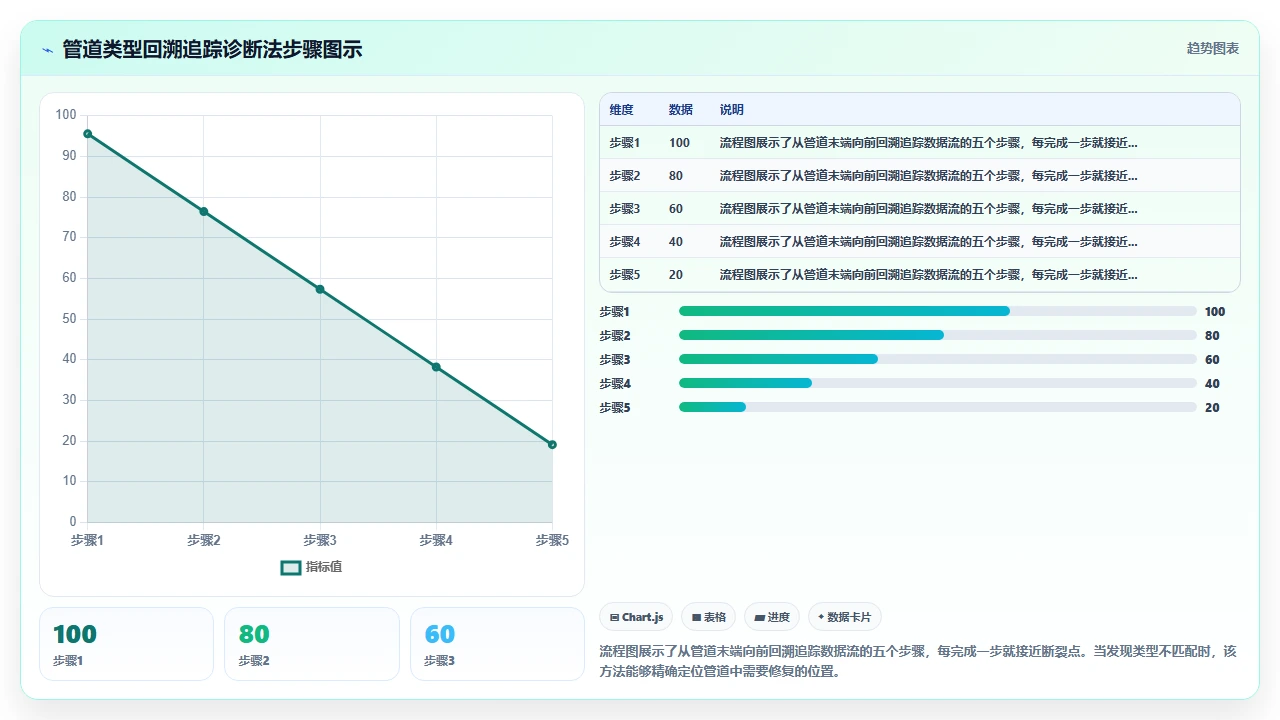Click the x-axis label 步骤1
The width and height of the screenshot is (1280, 720).
(88, 541)
